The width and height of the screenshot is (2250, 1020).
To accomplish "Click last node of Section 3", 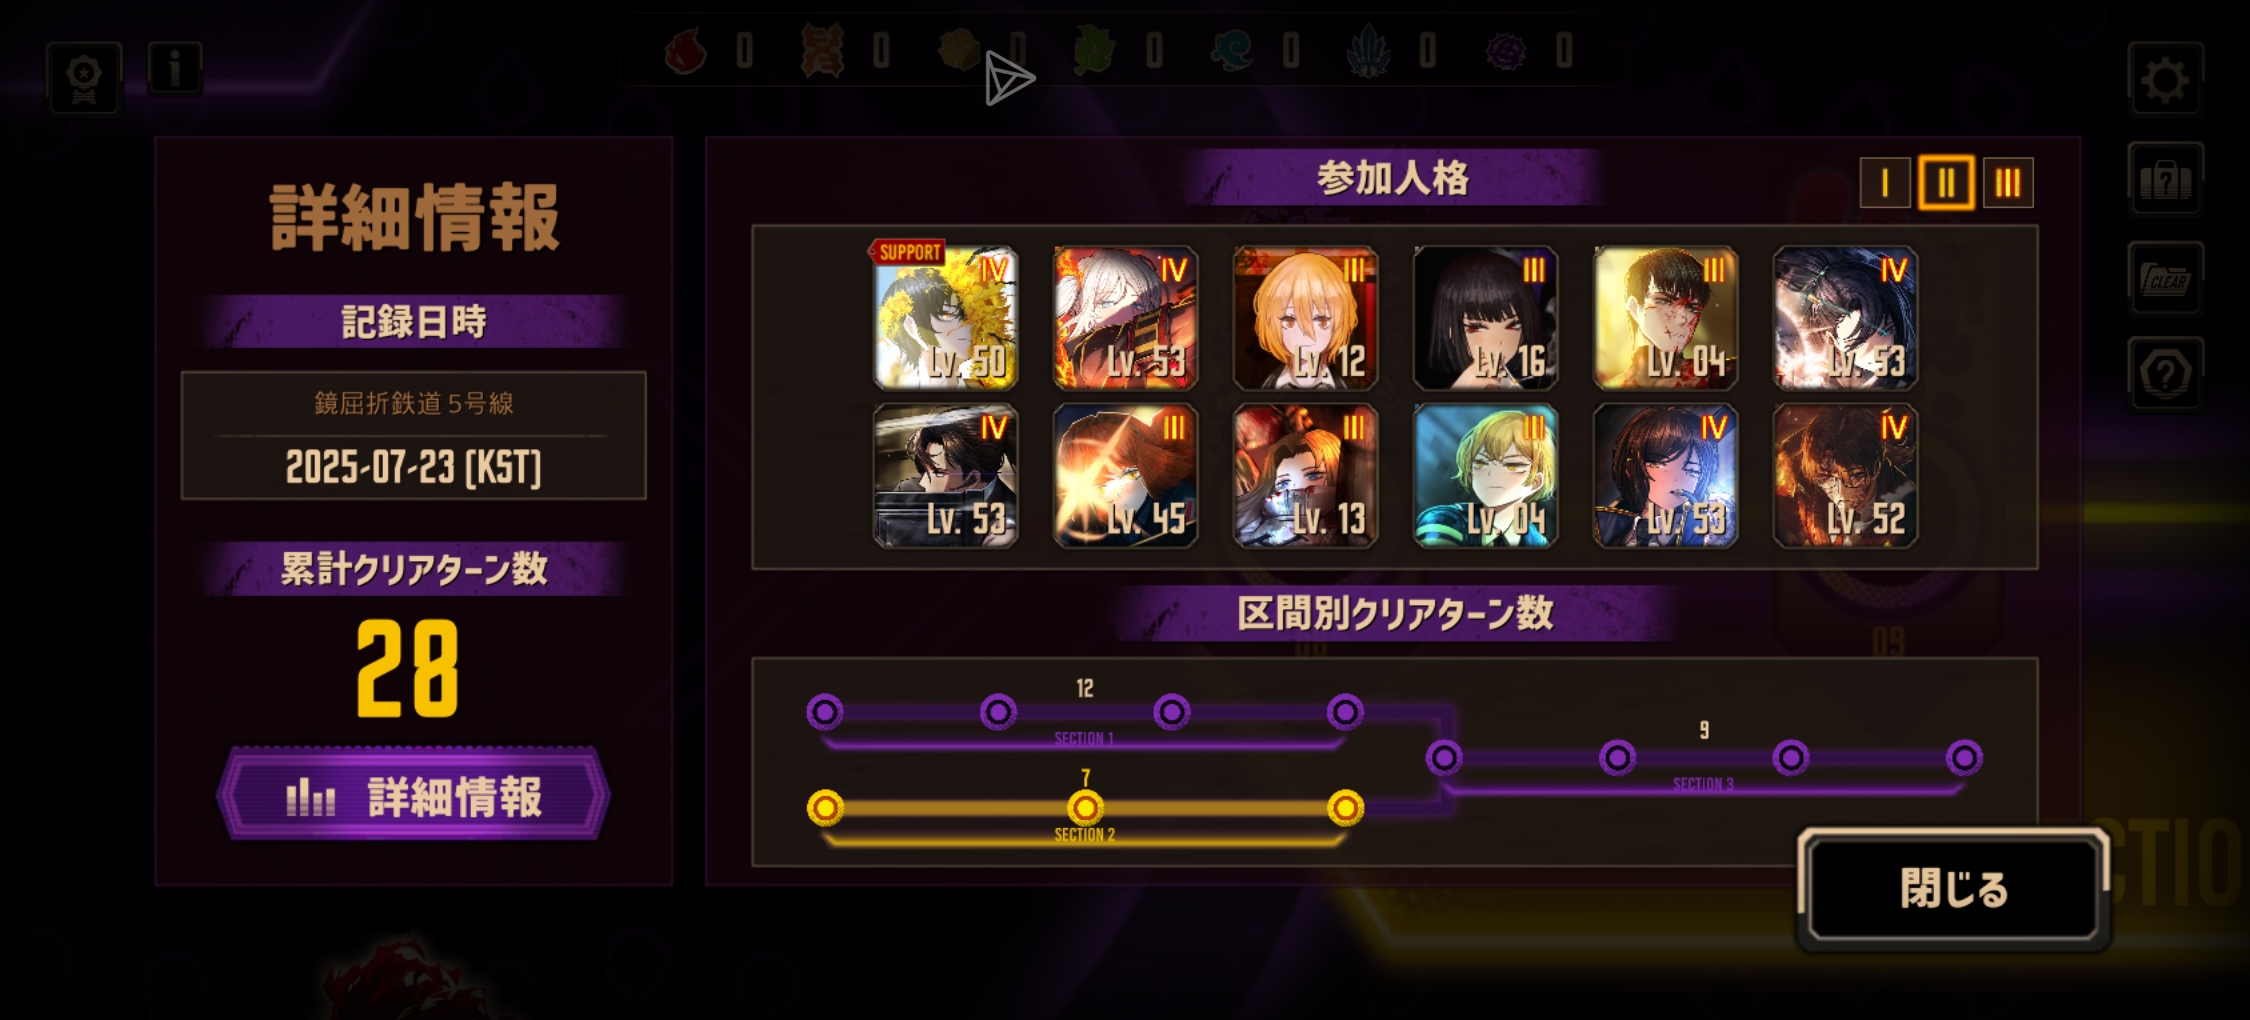I will point(1964,758).
